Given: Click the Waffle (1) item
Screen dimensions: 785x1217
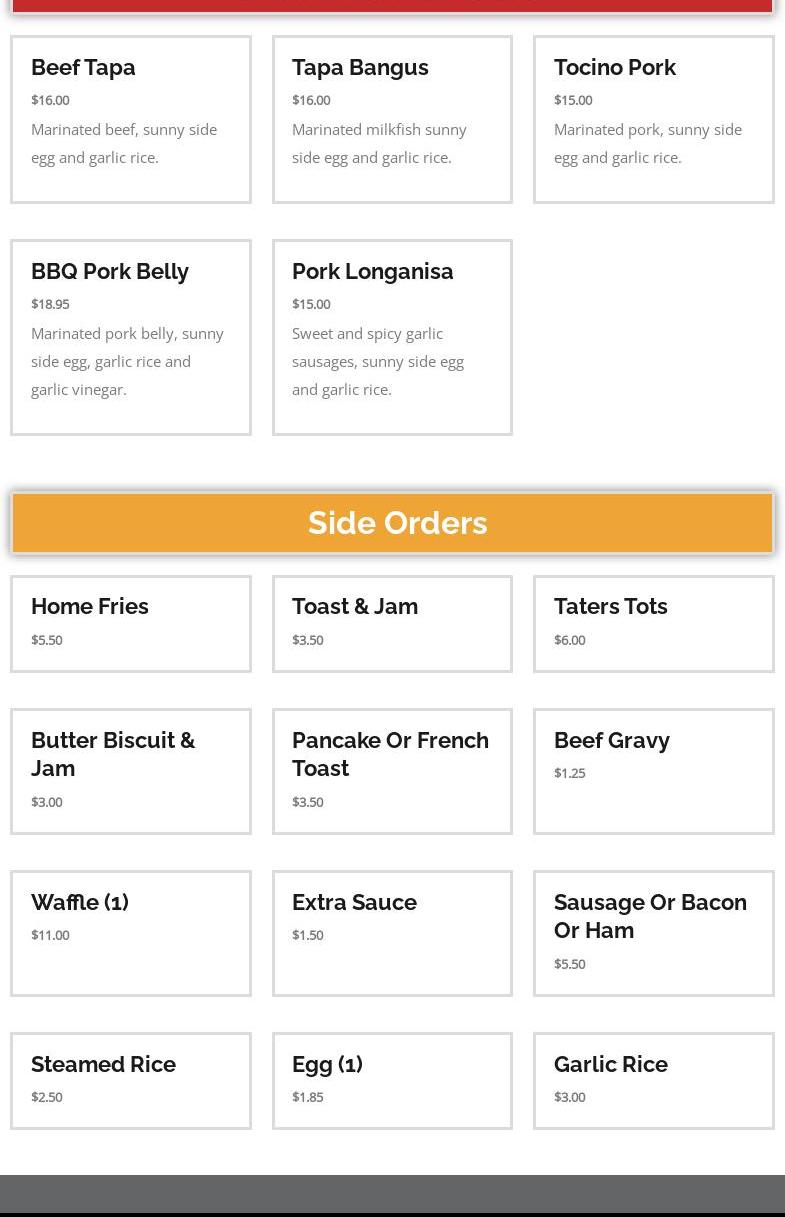Looking at the screenshot, I should [80, 903].
